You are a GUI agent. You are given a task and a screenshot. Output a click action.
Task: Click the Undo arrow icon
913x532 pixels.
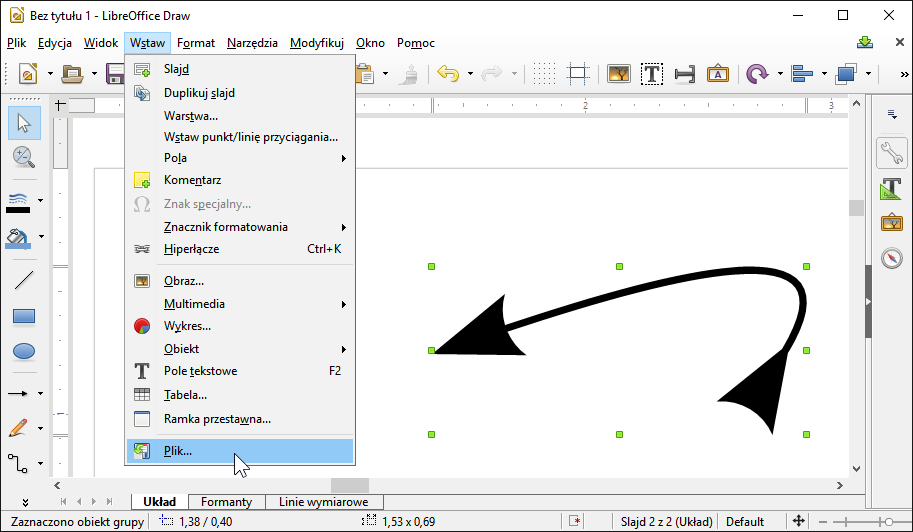point(448,74)
